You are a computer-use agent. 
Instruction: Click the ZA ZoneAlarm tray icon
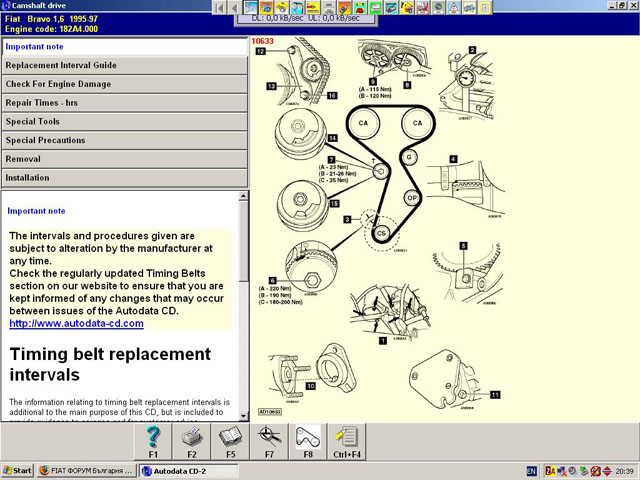tap(550, 470)
